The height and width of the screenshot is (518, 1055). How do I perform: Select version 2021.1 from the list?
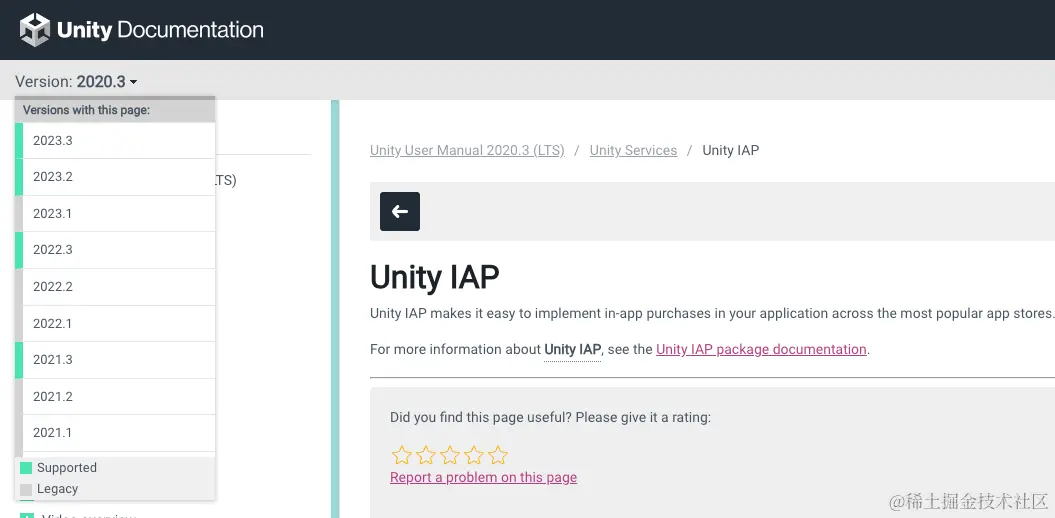[115, 433]
